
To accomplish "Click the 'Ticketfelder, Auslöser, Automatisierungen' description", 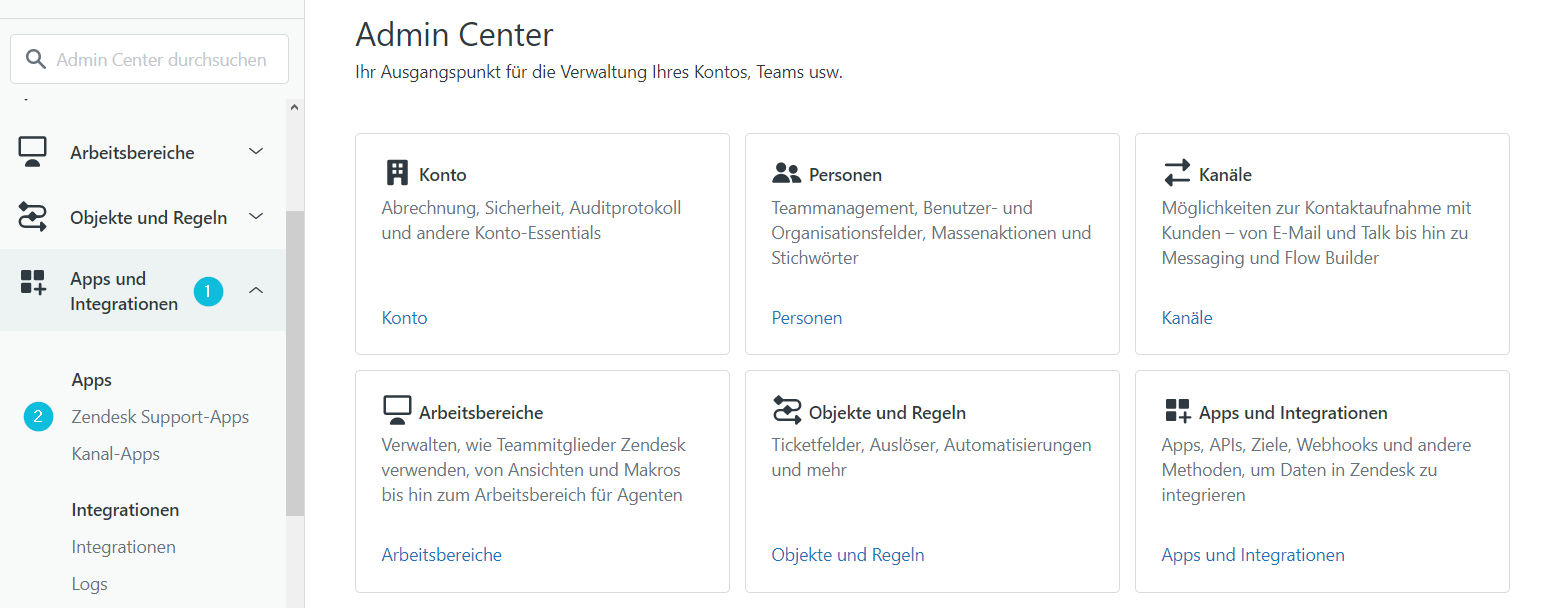I will coord(931,457).
